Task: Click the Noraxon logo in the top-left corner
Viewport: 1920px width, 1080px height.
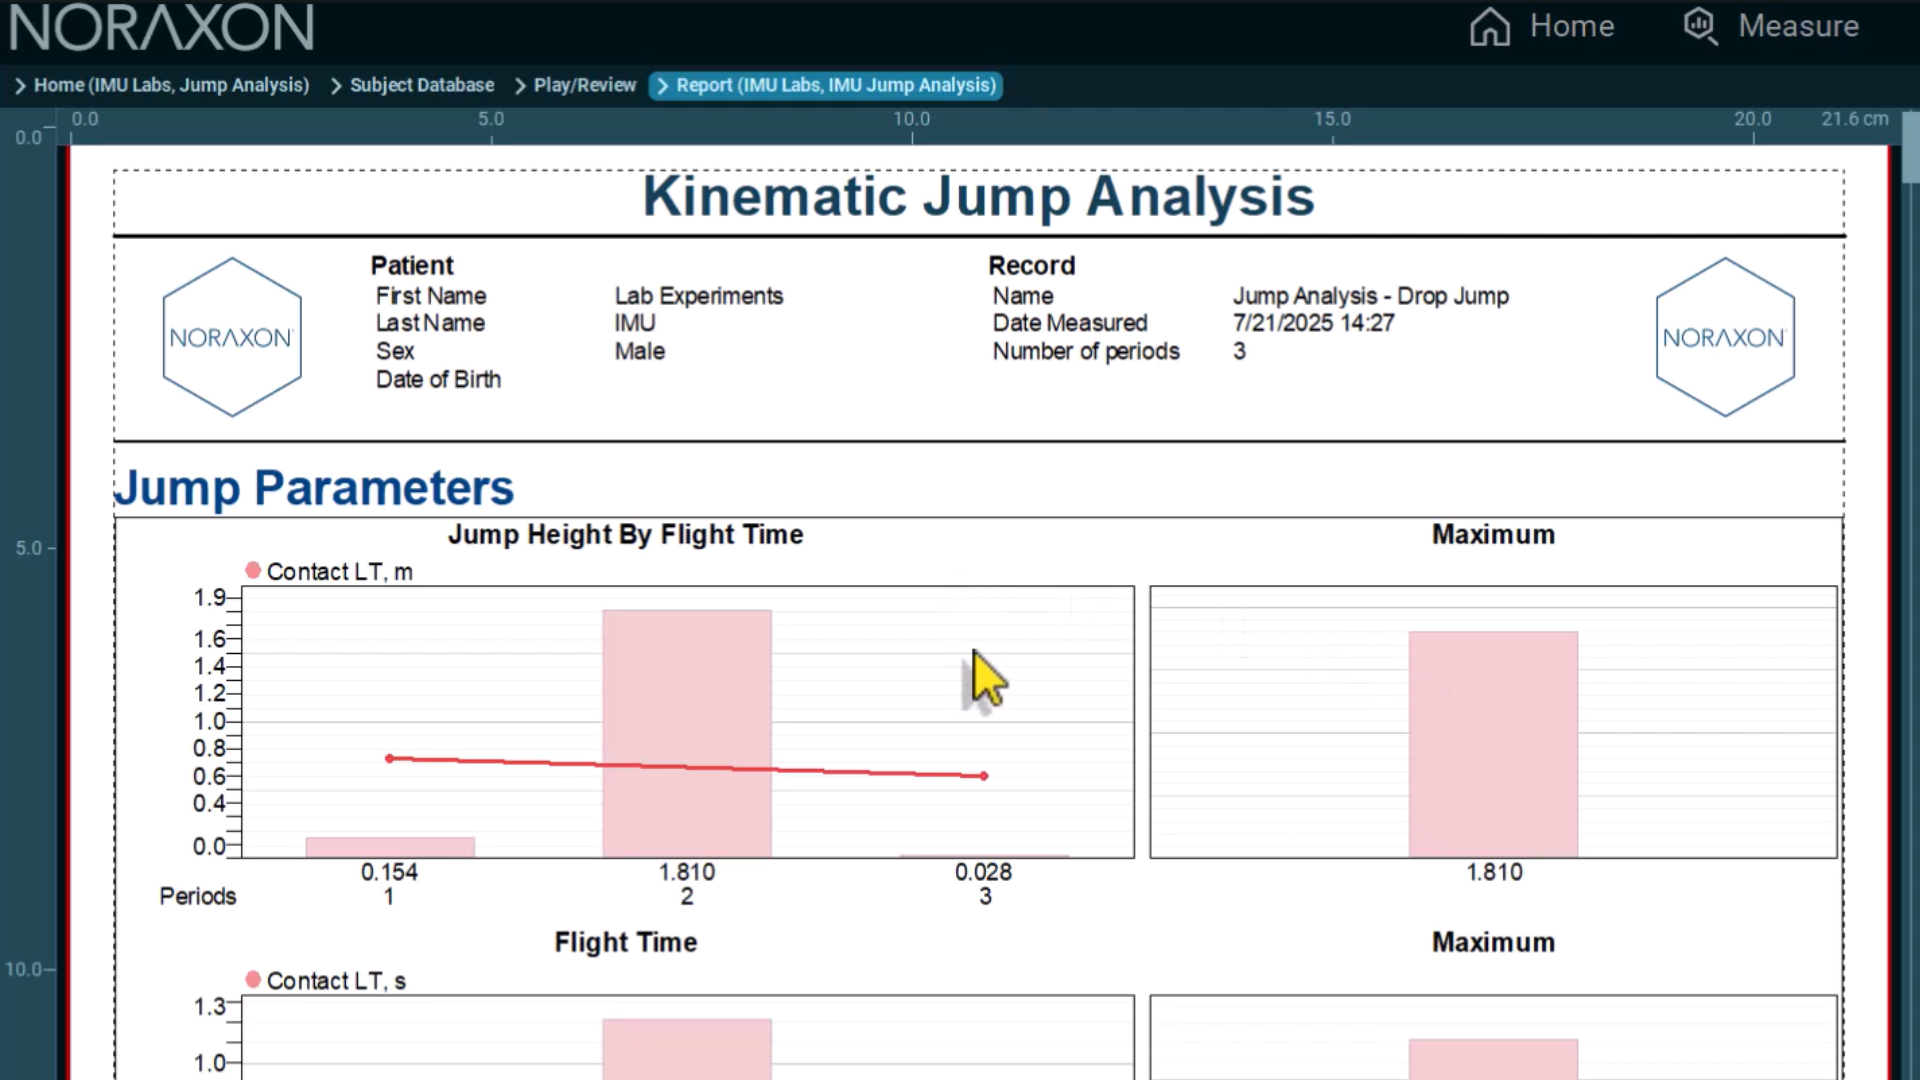Action: click(160, 27)
